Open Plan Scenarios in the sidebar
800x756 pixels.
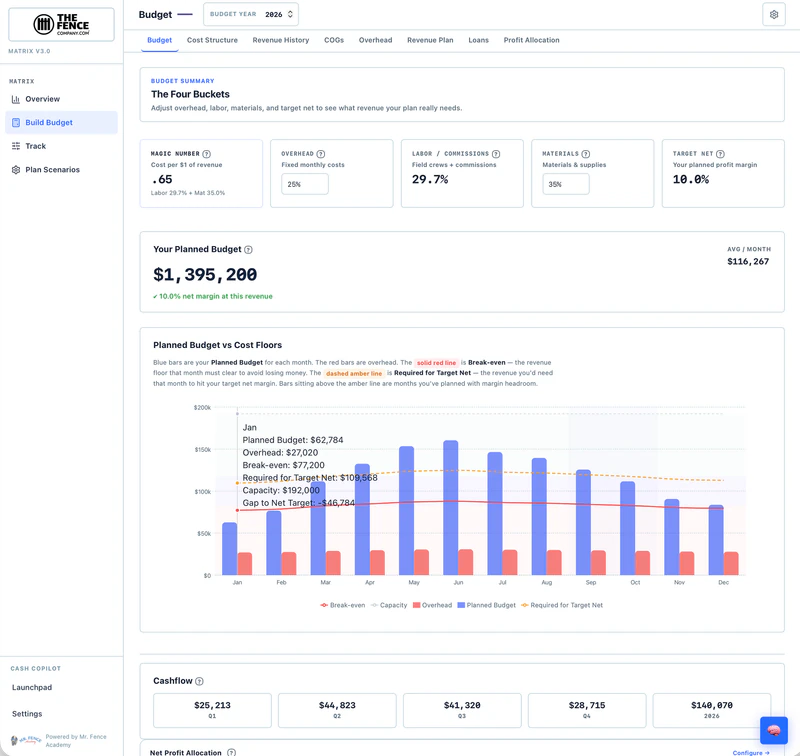pos(61,169)
